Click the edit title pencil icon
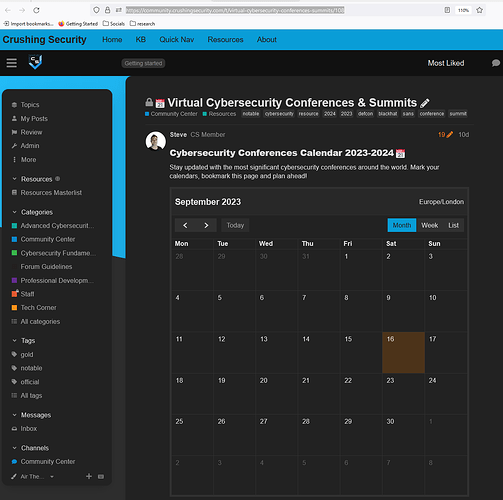The height and width of the screenshot is (500, 503). pyautogui.click(x=425, y=103)
